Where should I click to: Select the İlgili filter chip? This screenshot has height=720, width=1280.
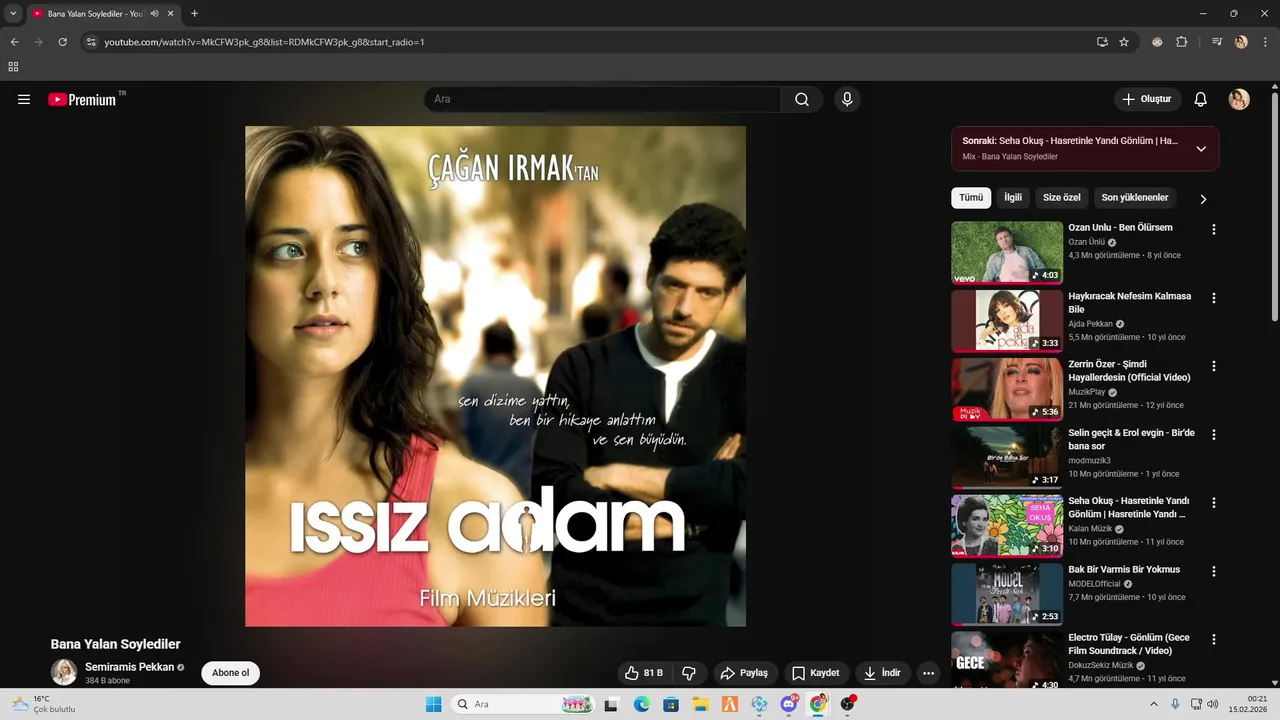click(x=1013, y=198)
